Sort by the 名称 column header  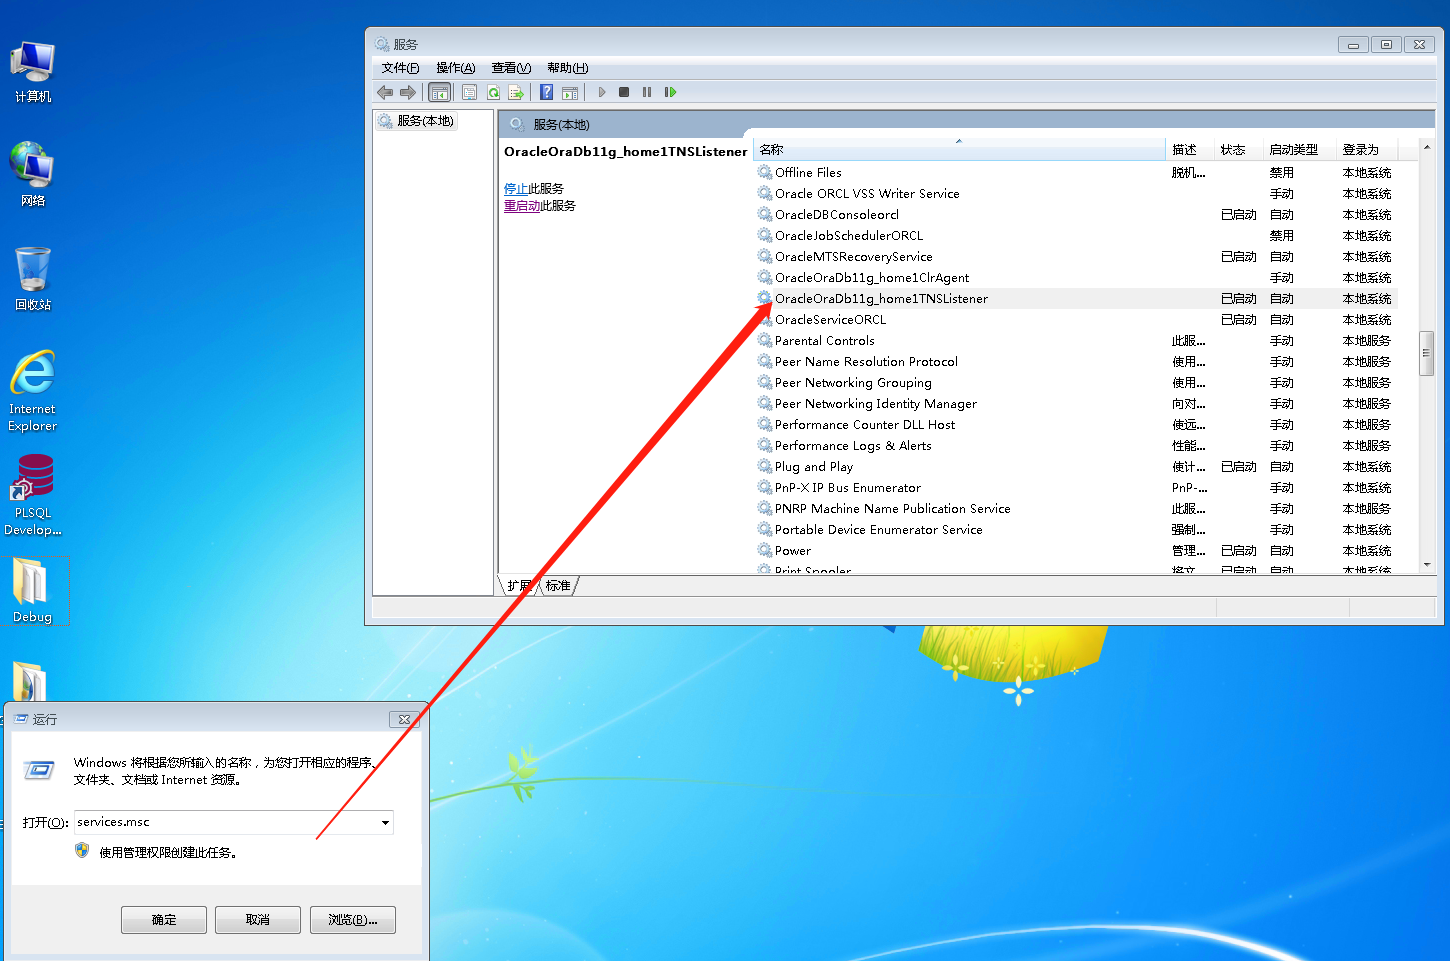click(959, 150)
